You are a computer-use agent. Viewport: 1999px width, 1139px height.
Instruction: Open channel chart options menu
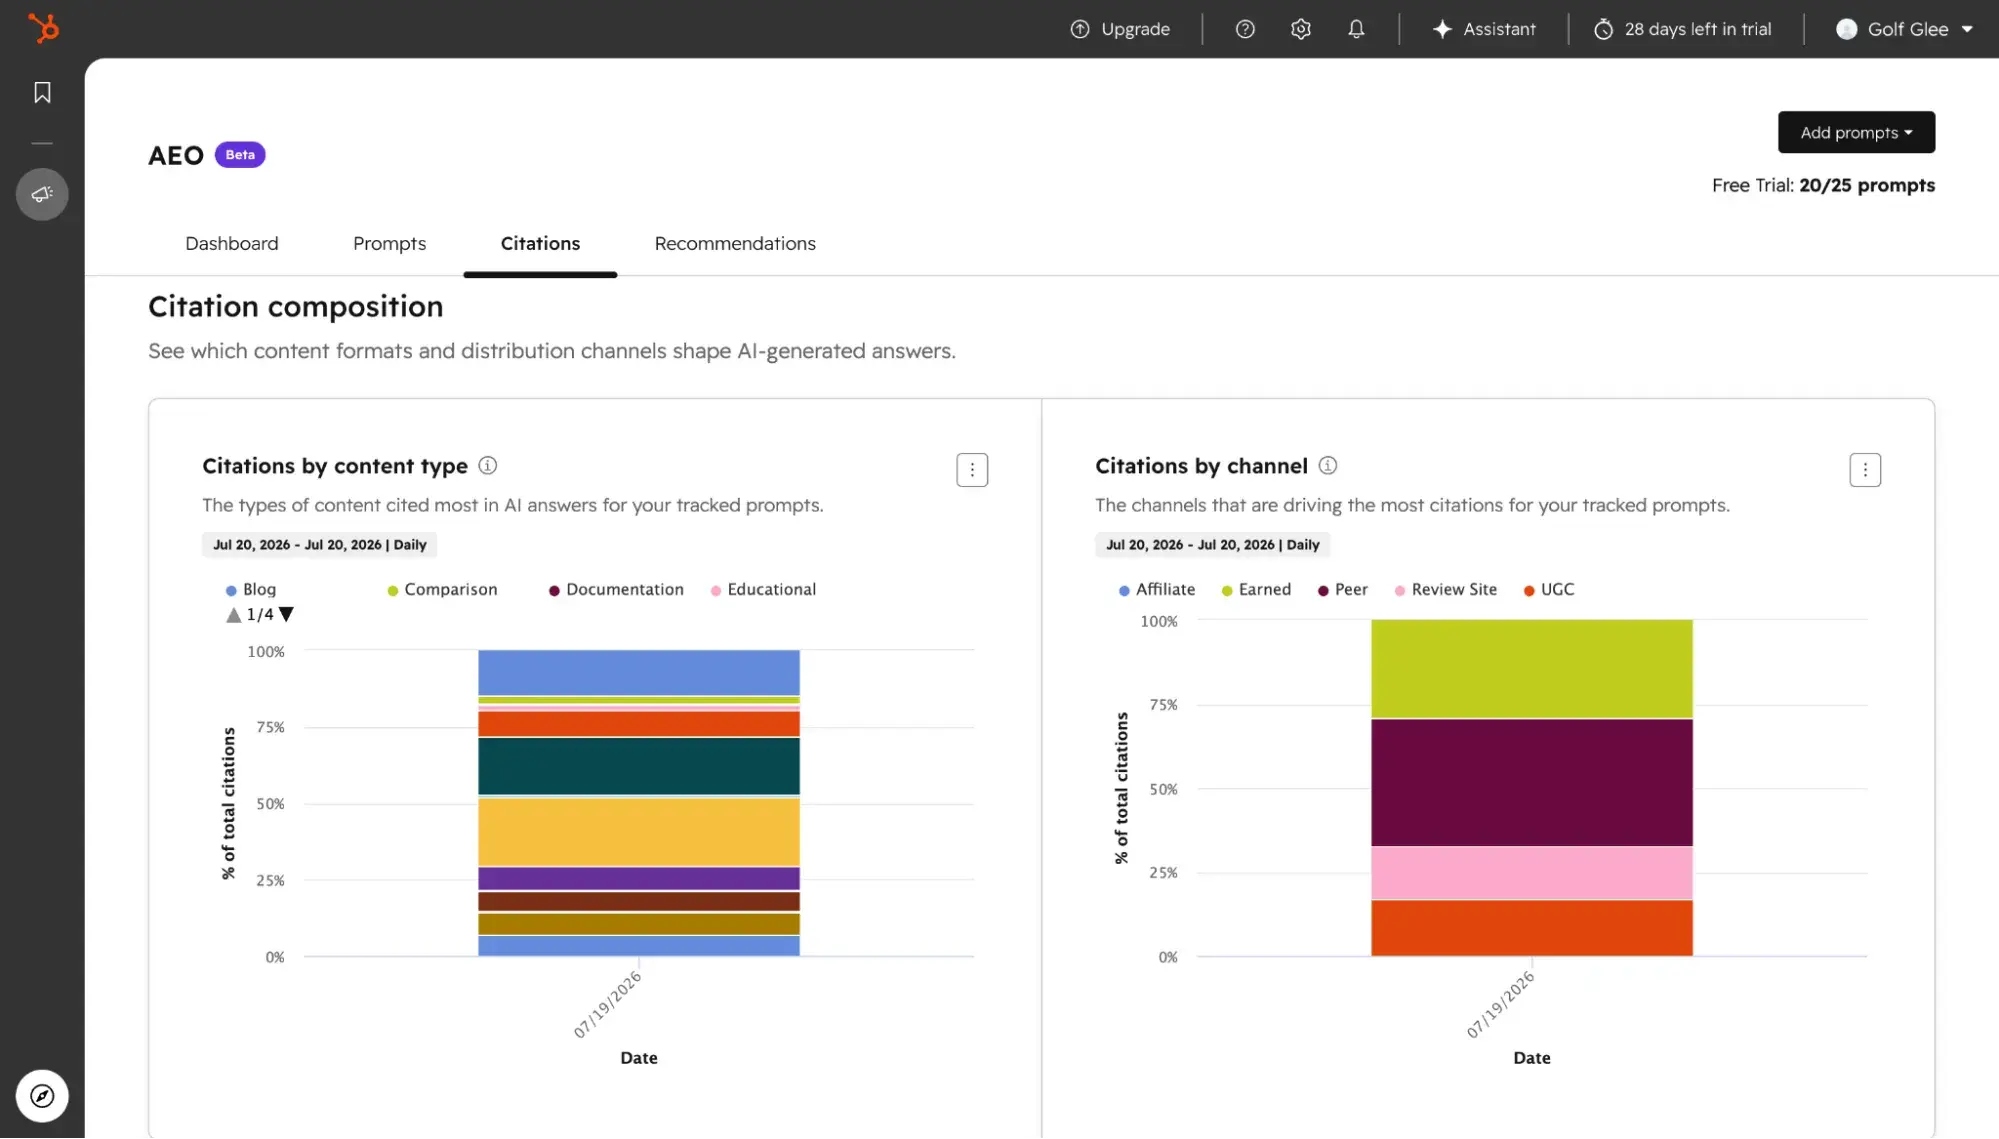pos(1865,470)
